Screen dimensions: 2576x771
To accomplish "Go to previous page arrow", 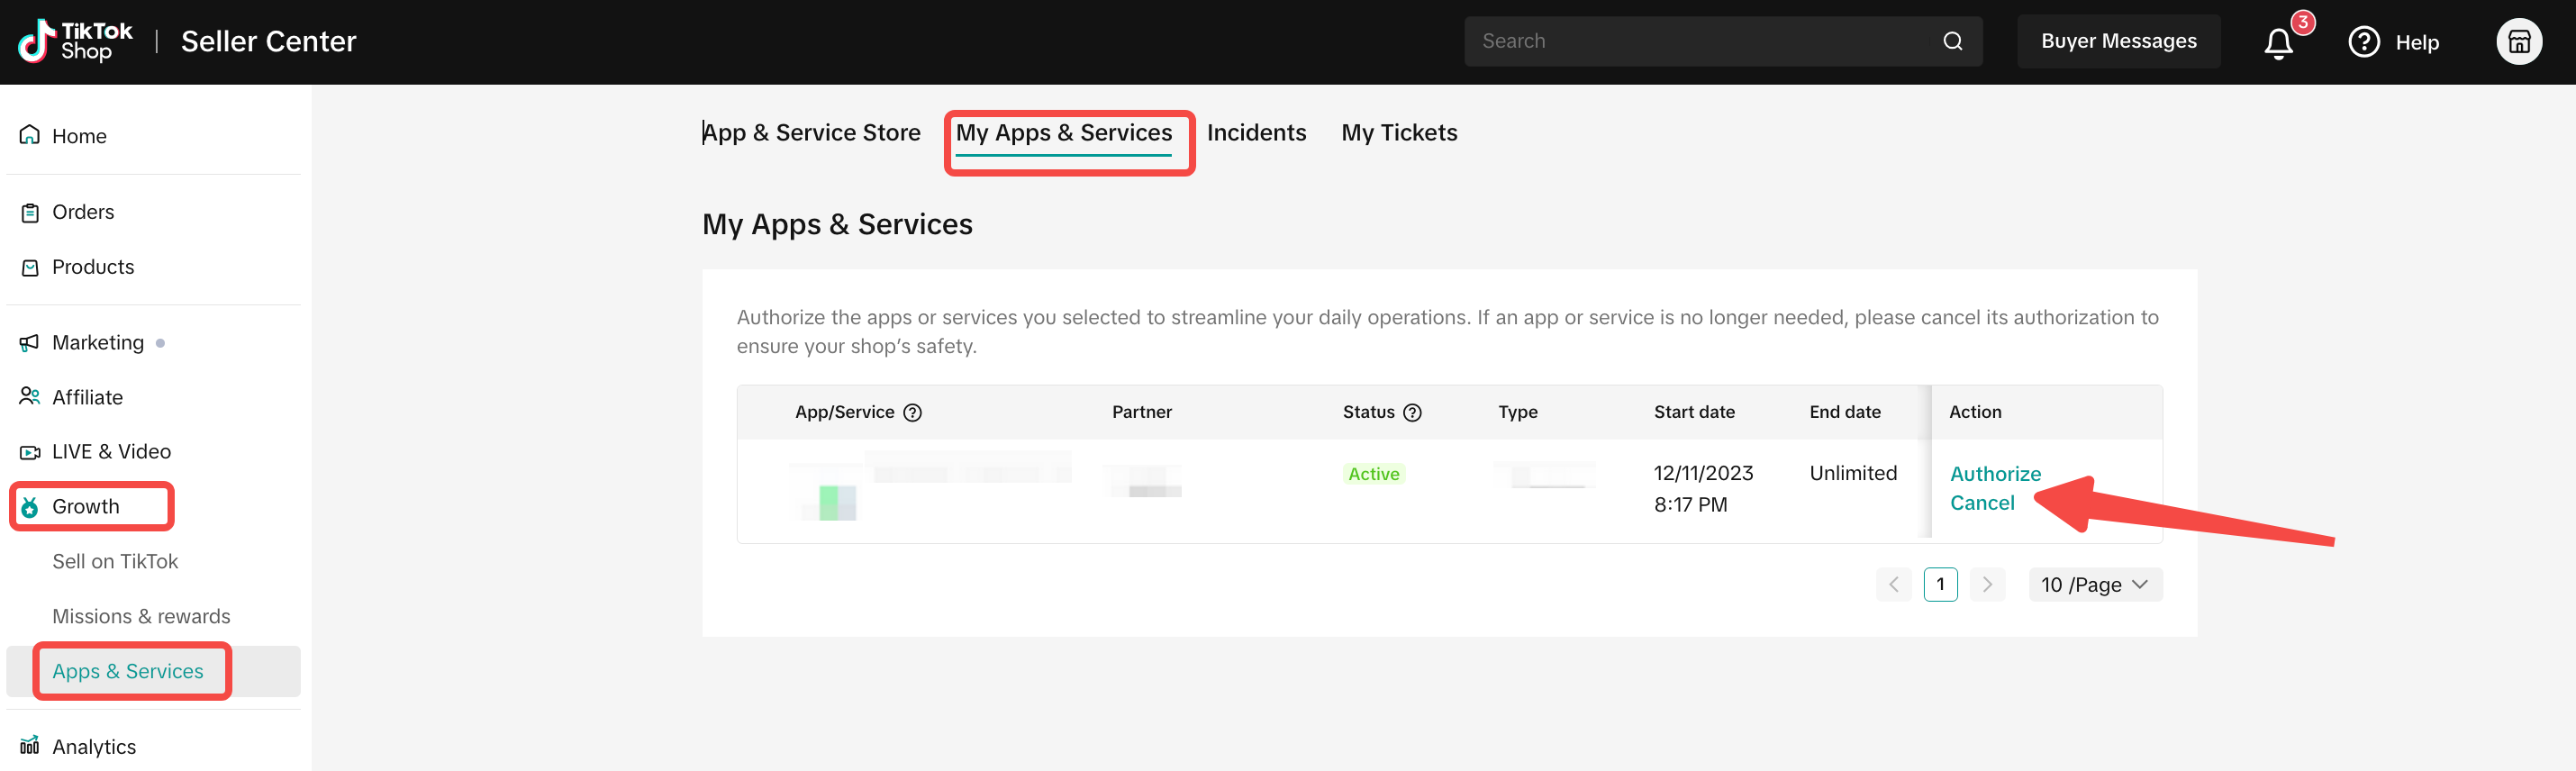I will point(1893,585).
